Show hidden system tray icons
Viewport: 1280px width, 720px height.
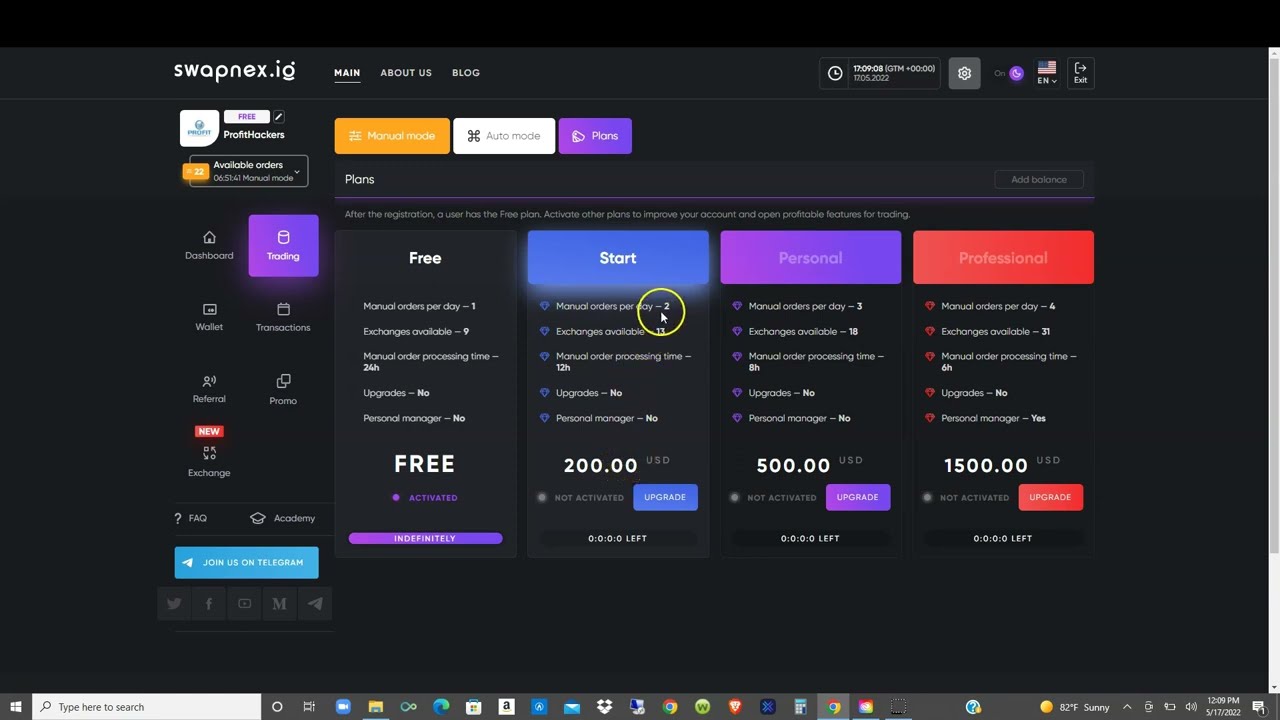pos(1127,707)
